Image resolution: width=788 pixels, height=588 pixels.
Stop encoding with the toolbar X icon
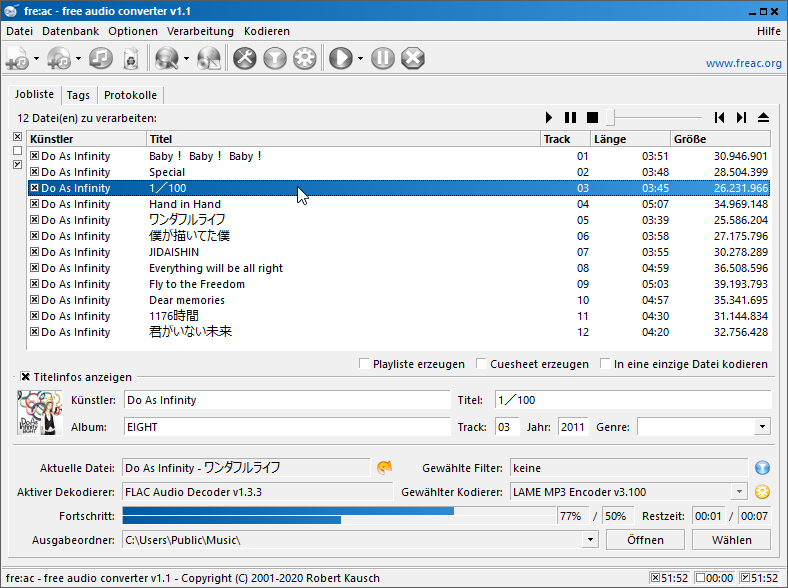click(x=412, y=59)
